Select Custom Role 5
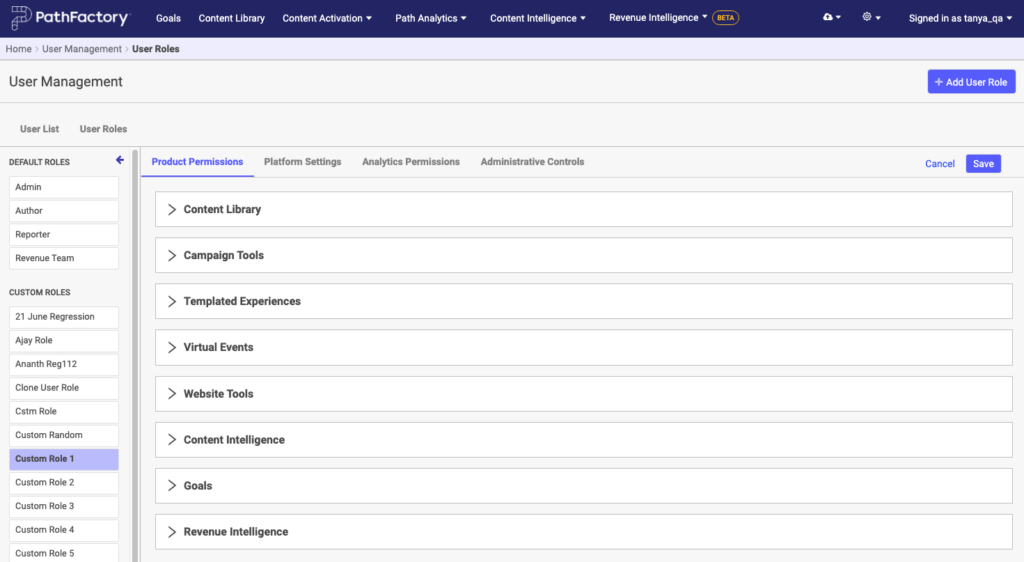 click(64, 553)
